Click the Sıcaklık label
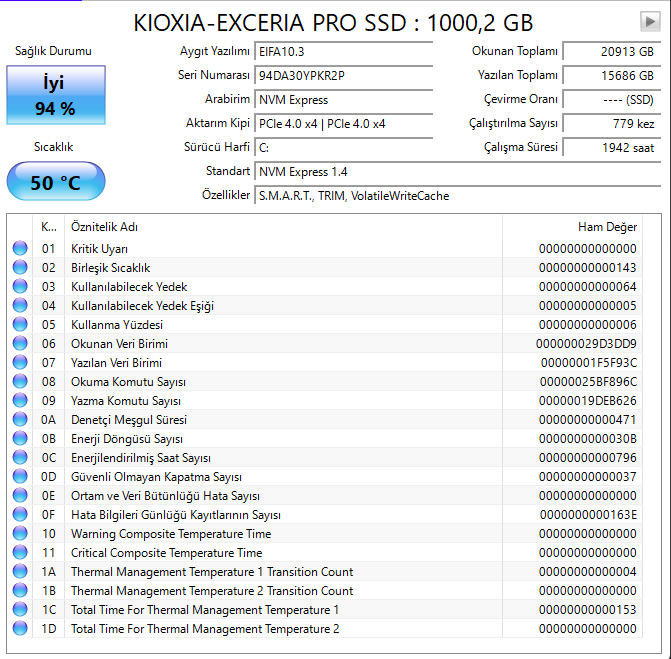The width and height of the screenshot is (671, 659). pos(53,147)
